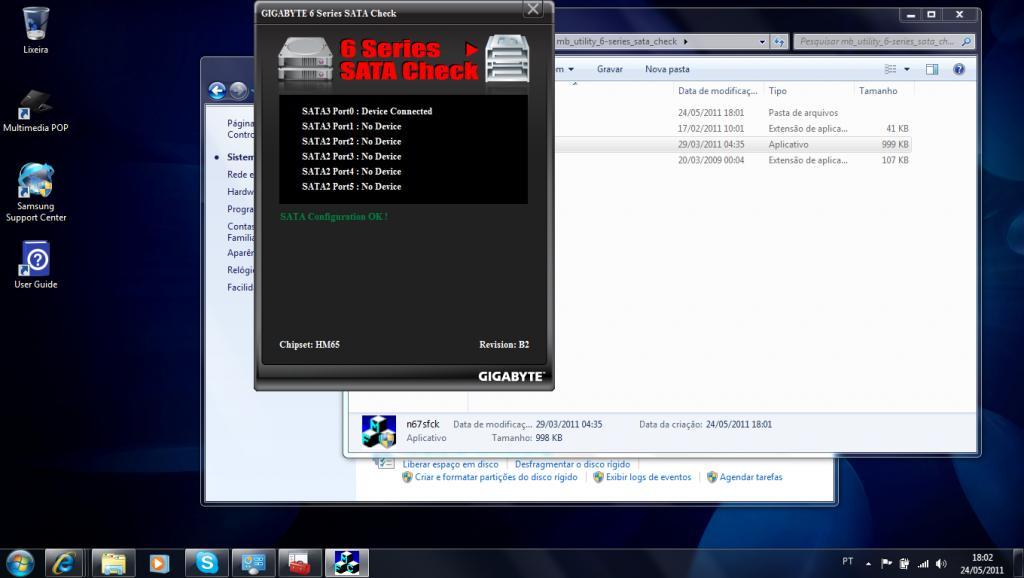1024x578 pixels.
Task: Click the Revision: B2 label
Action: (x=504, y=345)
